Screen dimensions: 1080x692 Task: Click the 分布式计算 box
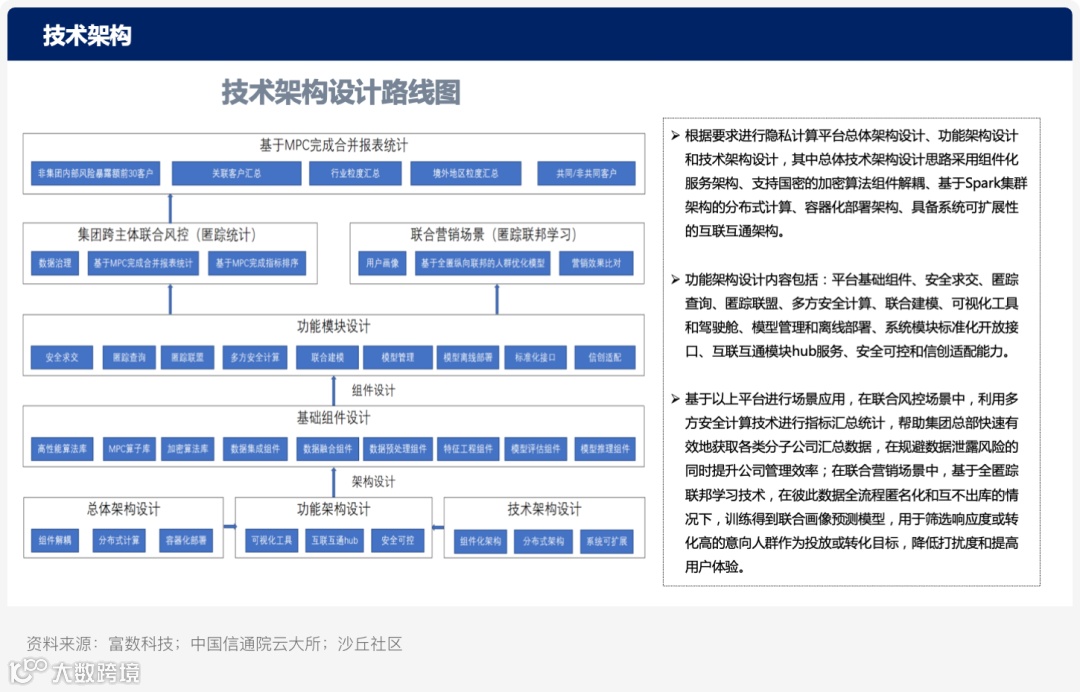click(x=118, y=541)
